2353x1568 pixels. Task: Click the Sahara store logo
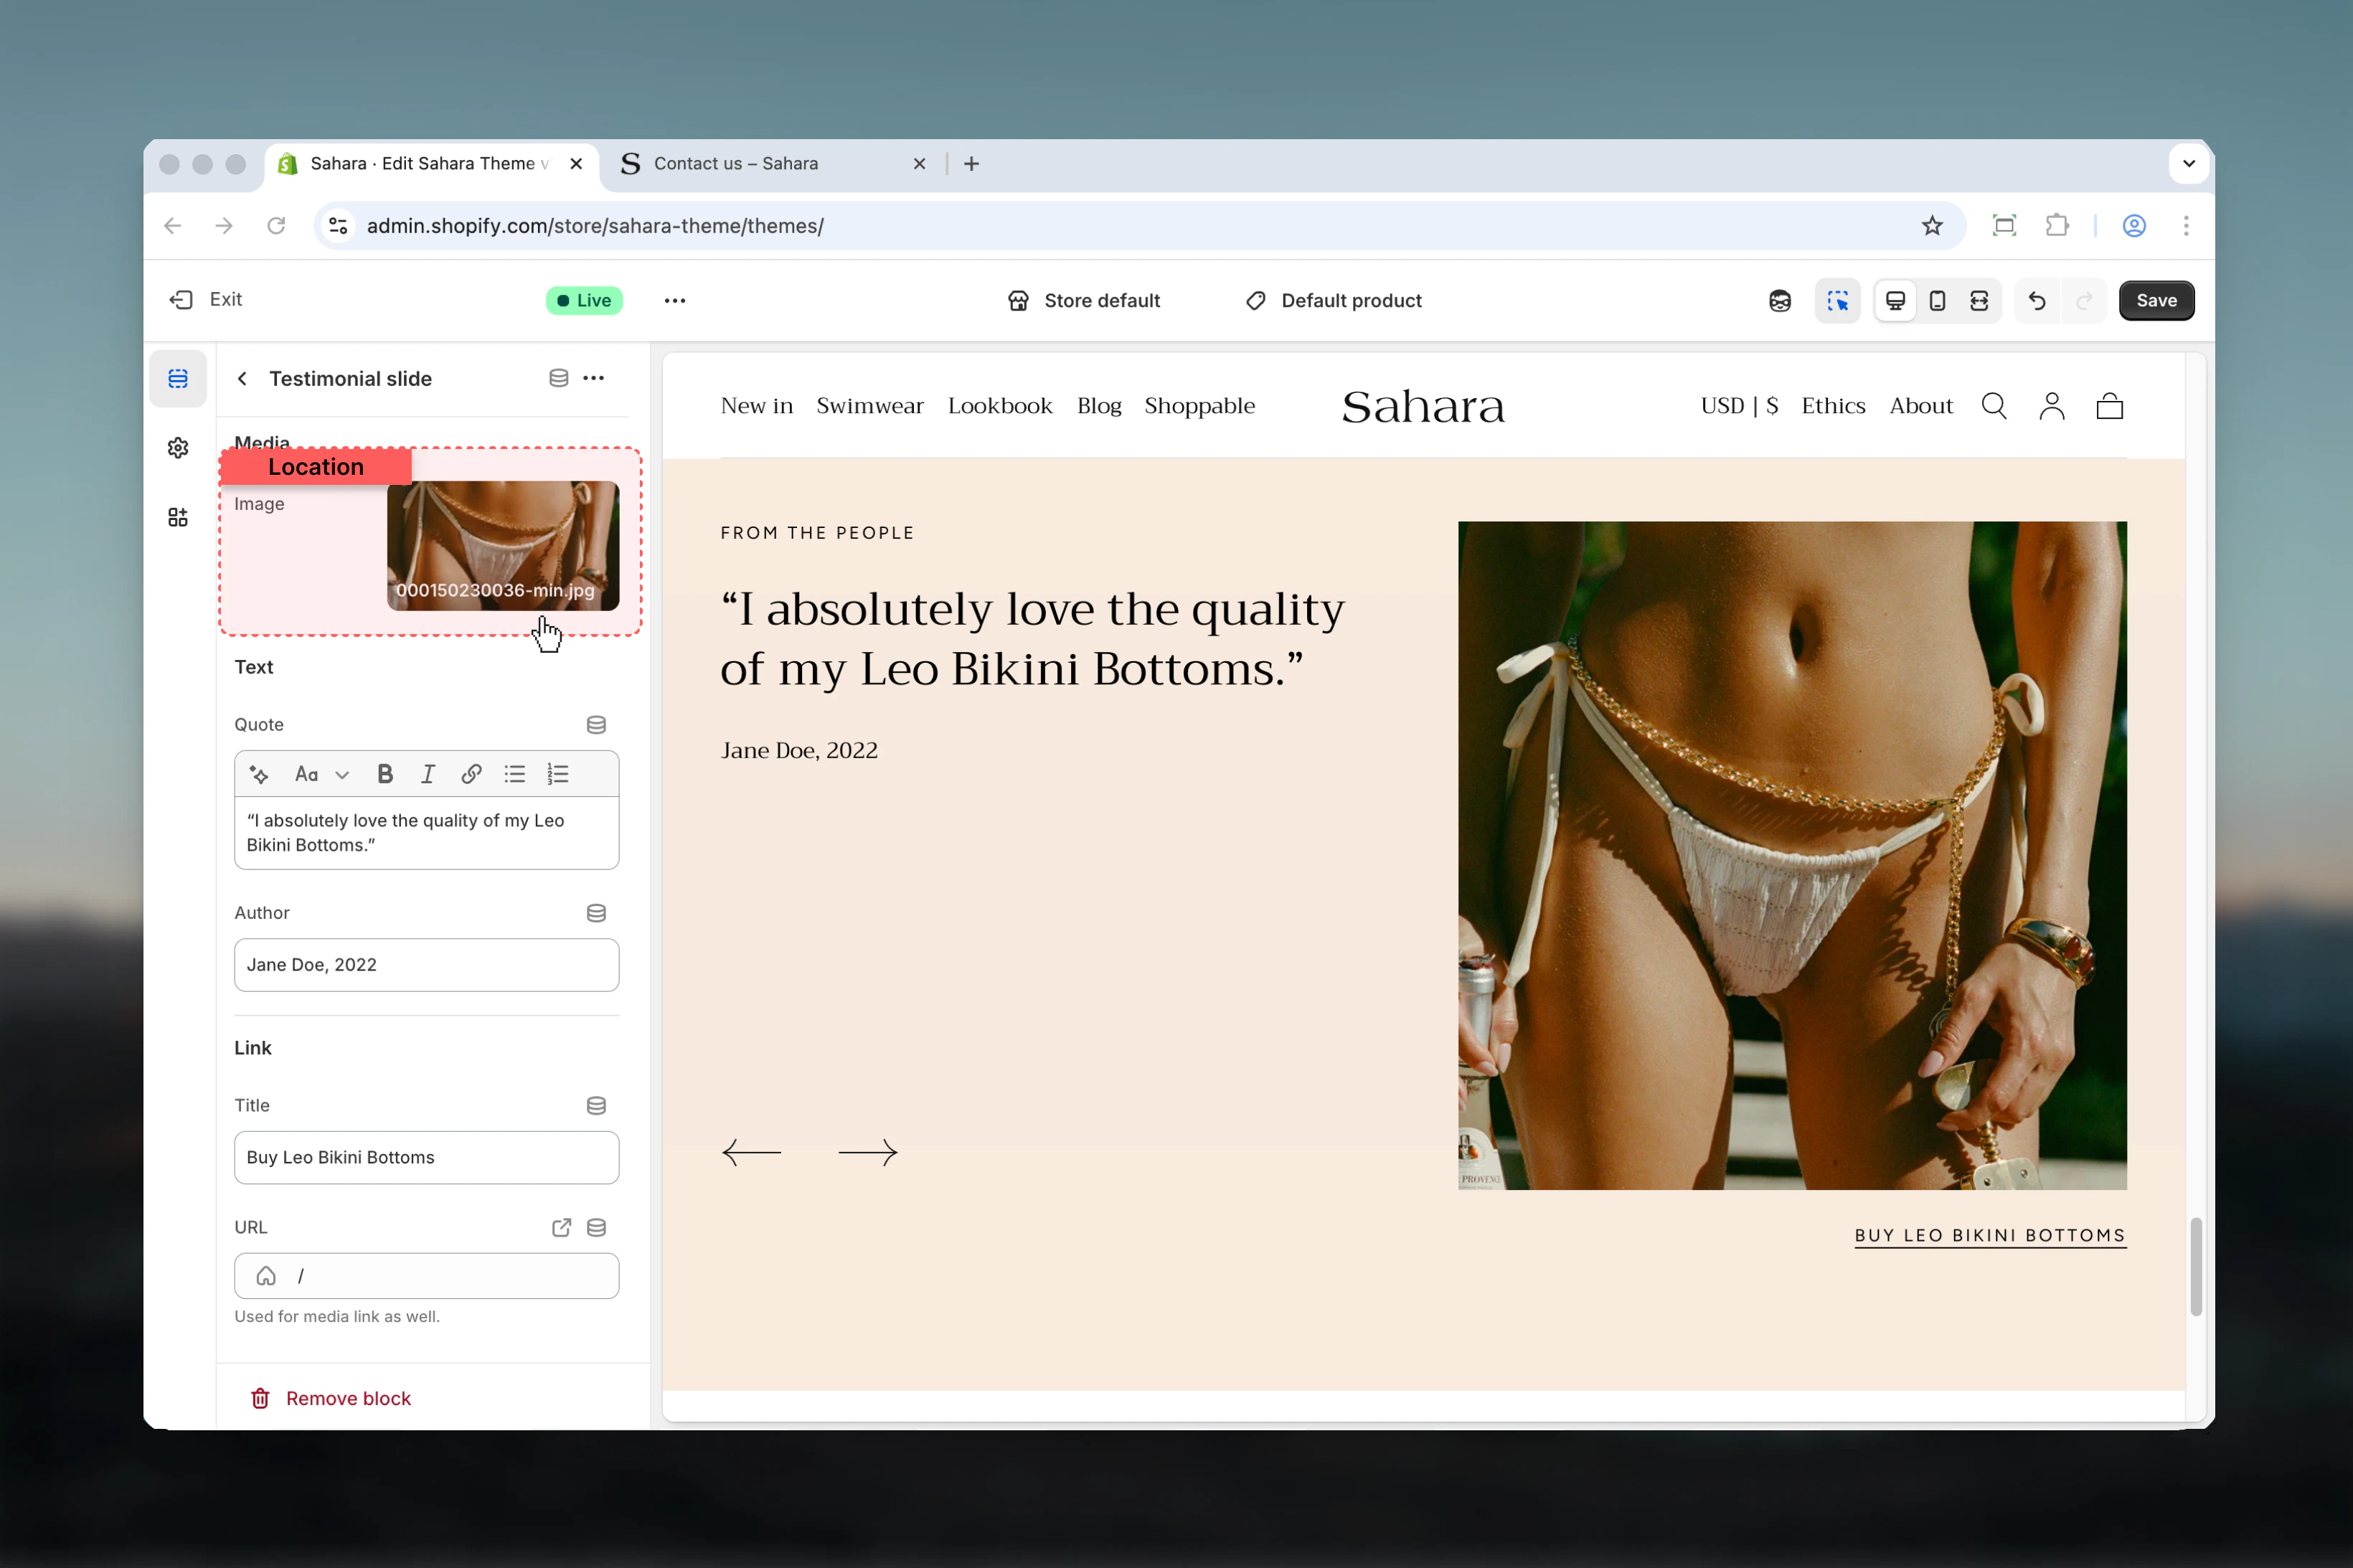[x=1423, y=407]
